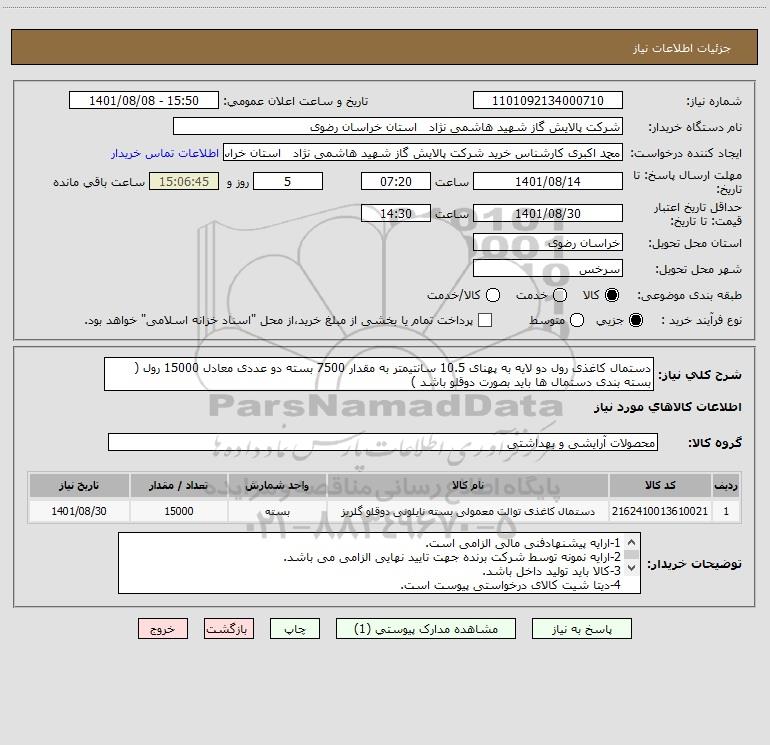Click the need date cell 1401/08/30 in table

point(79,511)
